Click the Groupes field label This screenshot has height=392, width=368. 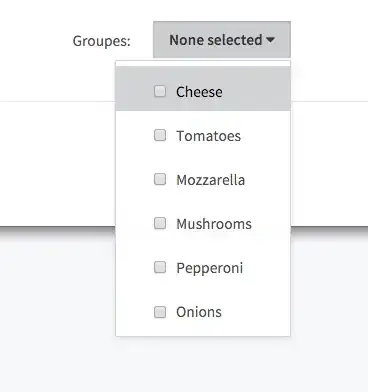(x=102, y=41)
